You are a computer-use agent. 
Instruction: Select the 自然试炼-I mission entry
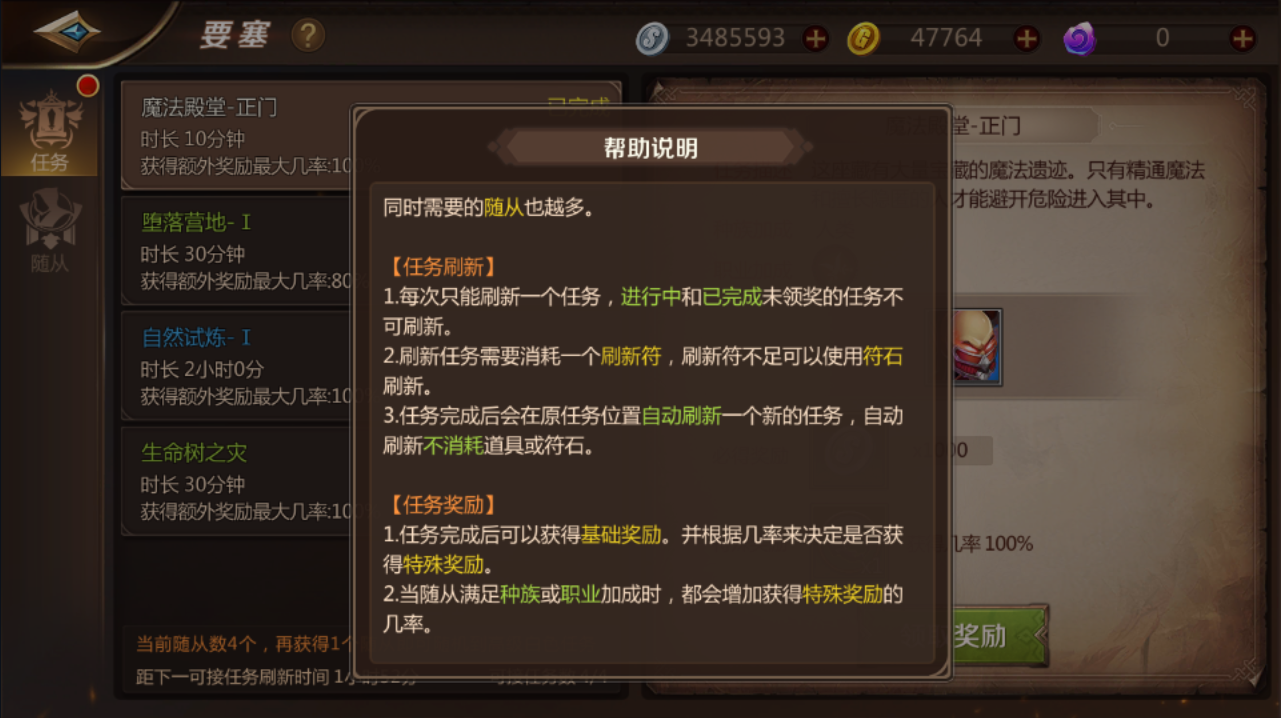(236, 365)
